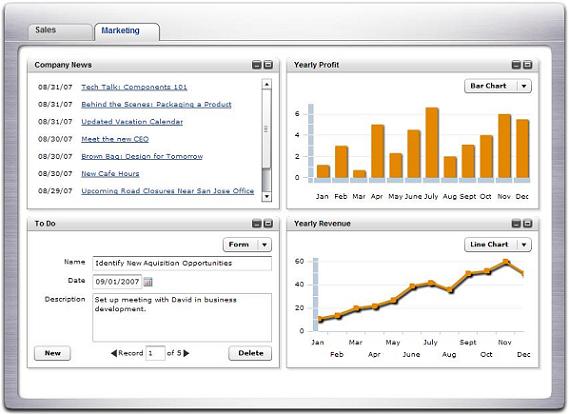
Task: Open the Meet the new CEO link
Action: pyautogui.click(x=115, y=139)
